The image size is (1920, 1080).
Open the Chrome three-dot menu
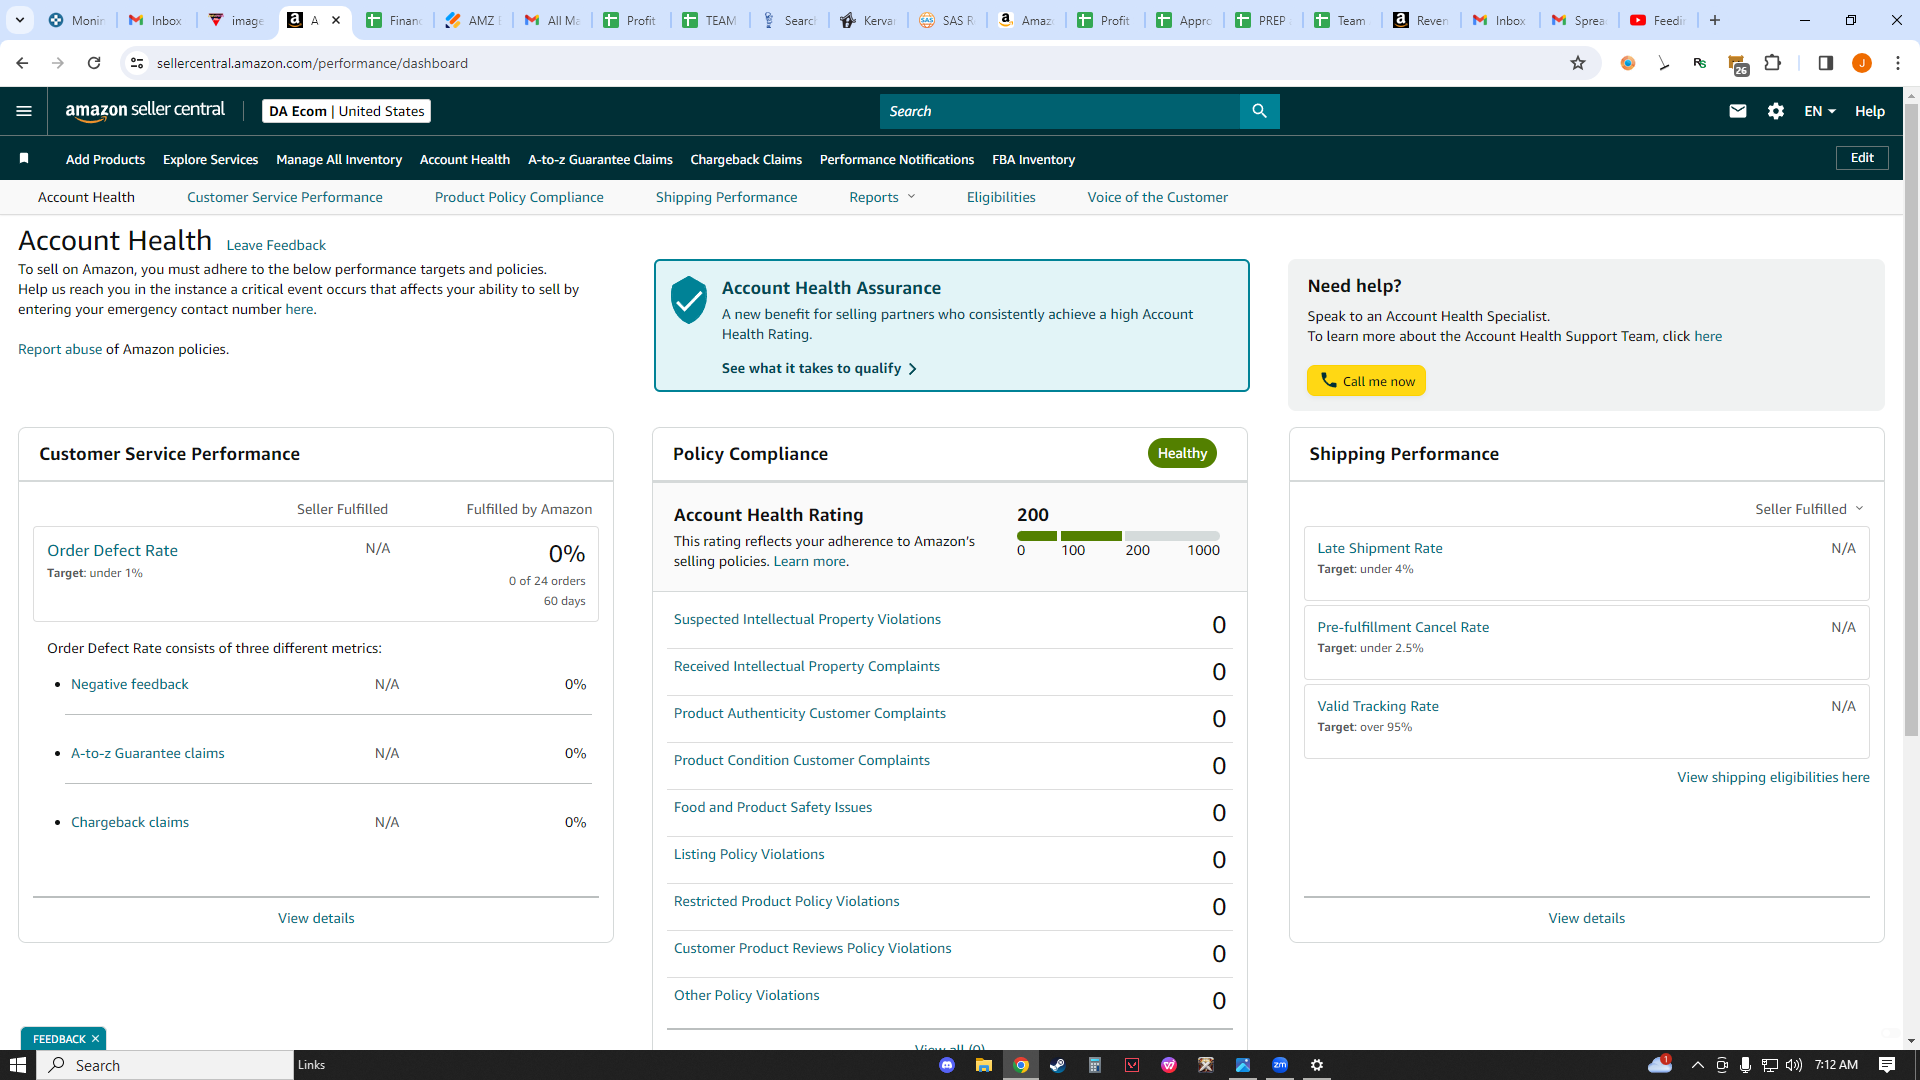pos(1898,63)
